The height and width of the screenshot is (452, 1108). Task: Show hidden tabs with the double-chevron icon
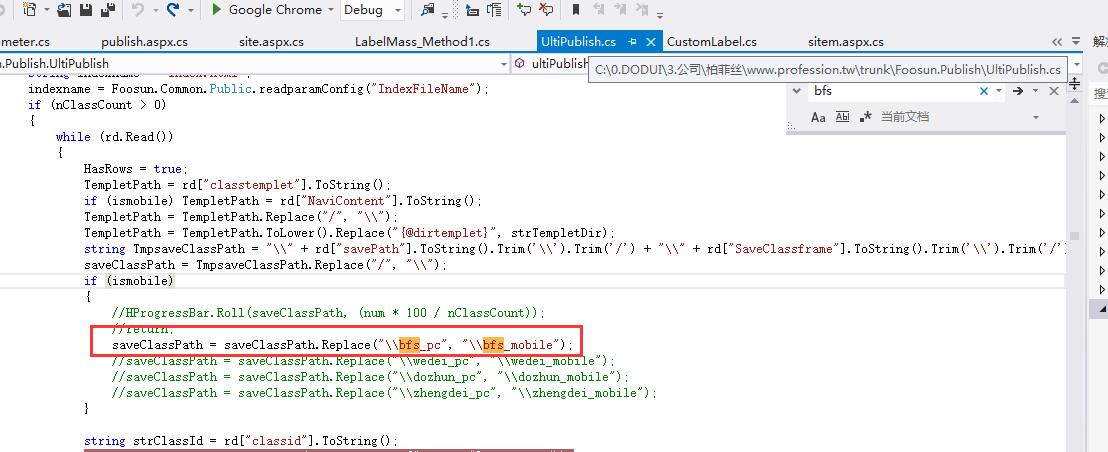1057,42
